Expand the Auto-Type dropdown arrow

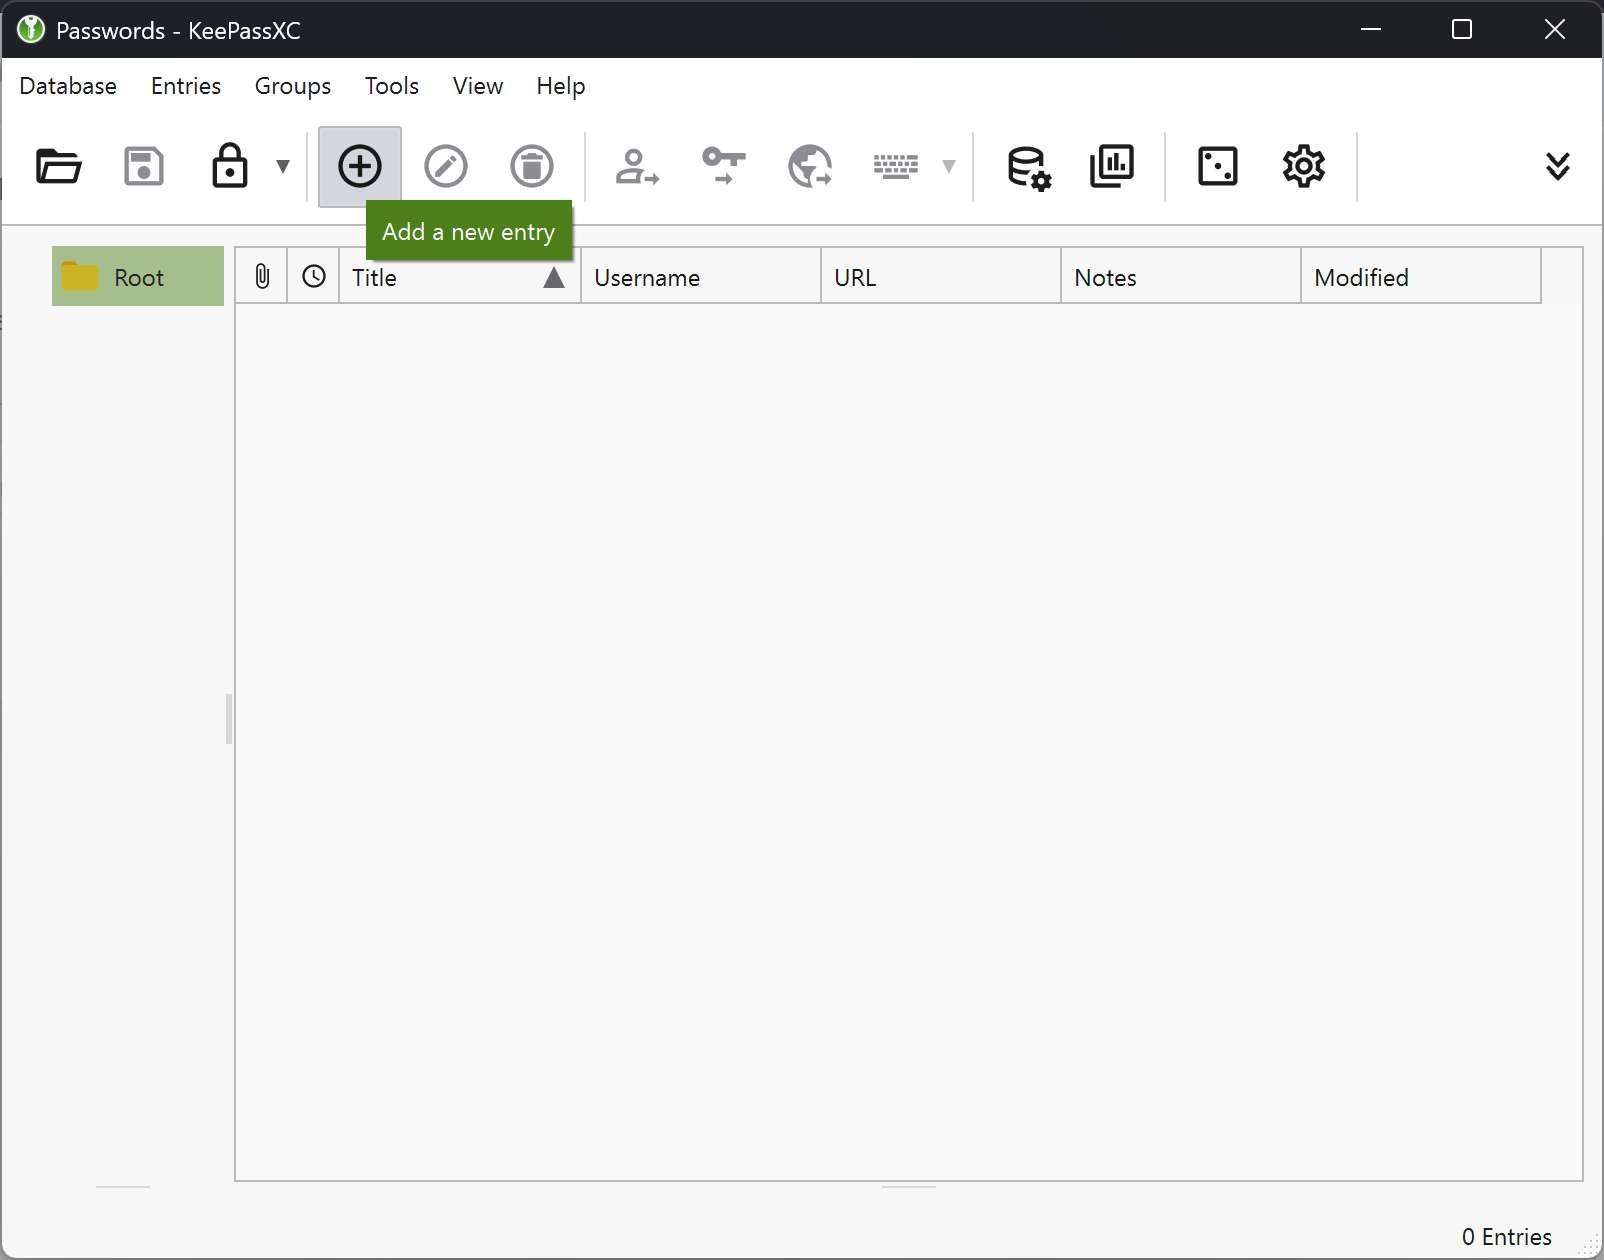[x=949, y=166]
